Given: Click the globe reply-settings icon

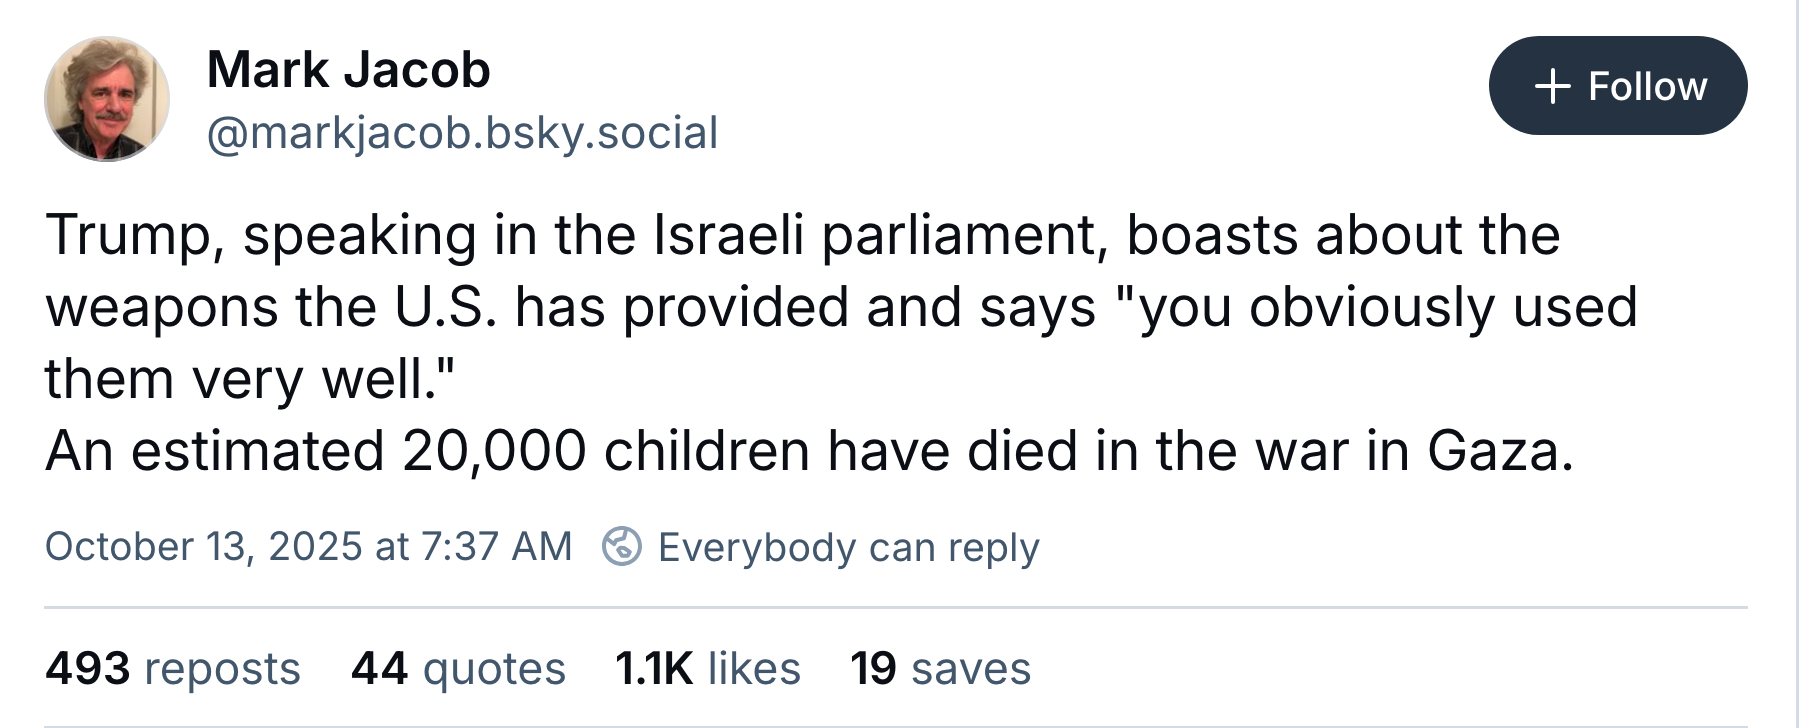Looking at the screenshot, I should [621, 546].
